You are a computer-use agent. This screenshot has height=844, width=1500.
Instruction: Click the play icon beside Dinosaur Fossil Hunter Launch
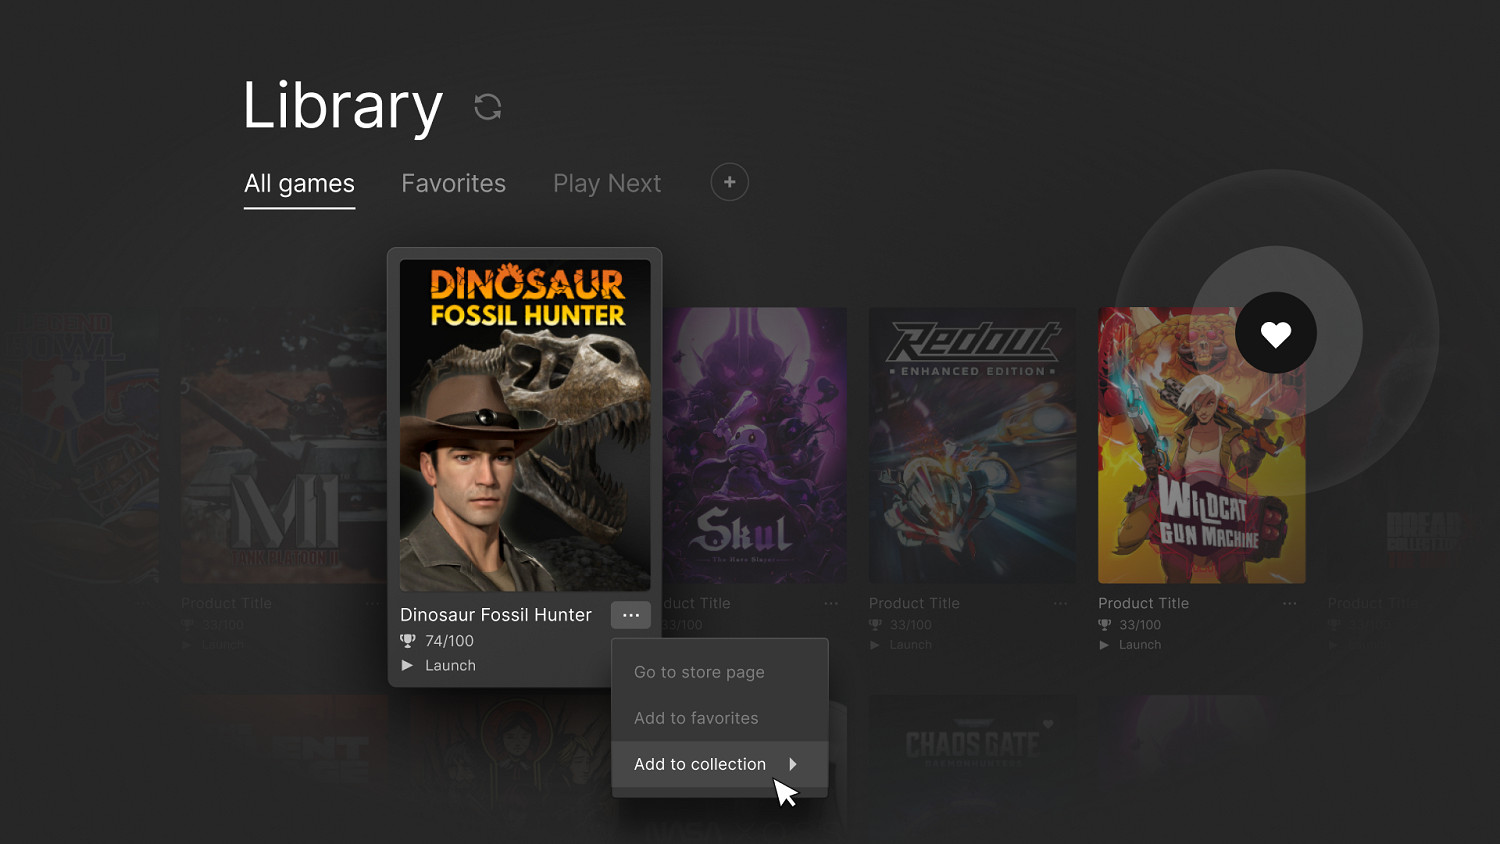pos(407,666)
